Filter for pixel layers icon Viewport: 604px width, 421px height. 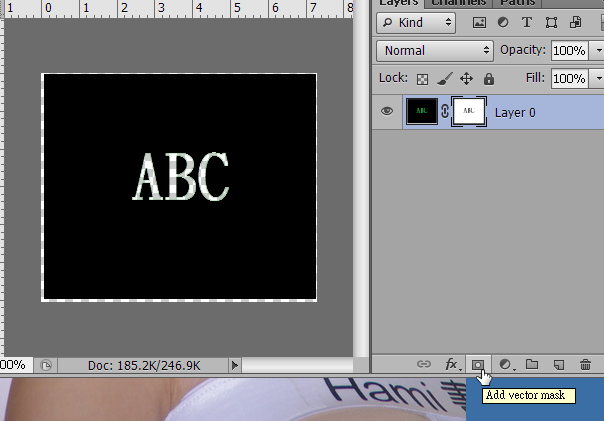point(479,22)
